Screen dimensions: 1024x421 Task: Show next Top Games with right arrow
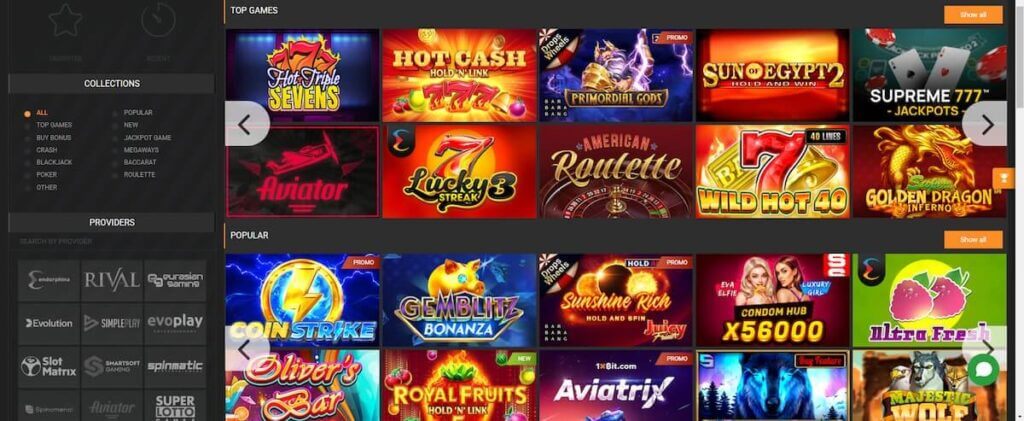pos(986,124)
